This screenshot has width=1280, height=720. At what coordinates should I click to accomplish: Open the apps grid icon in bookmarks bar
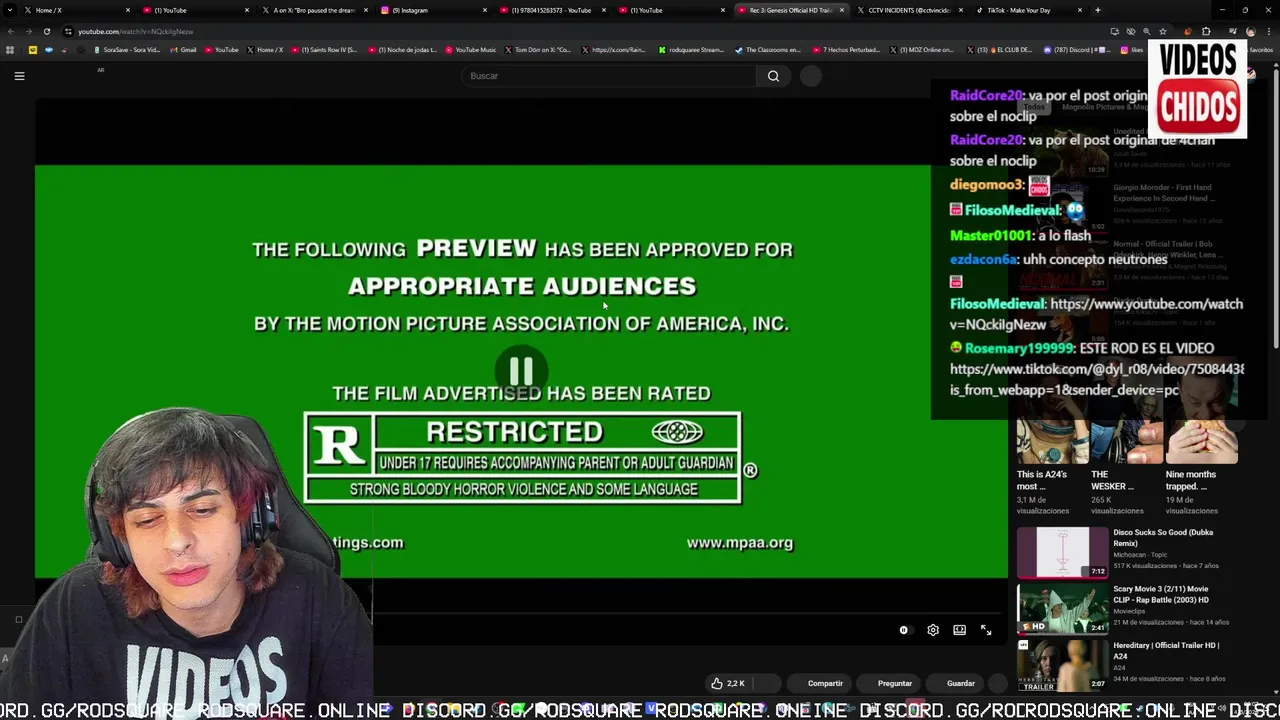(x=10, y=50)
